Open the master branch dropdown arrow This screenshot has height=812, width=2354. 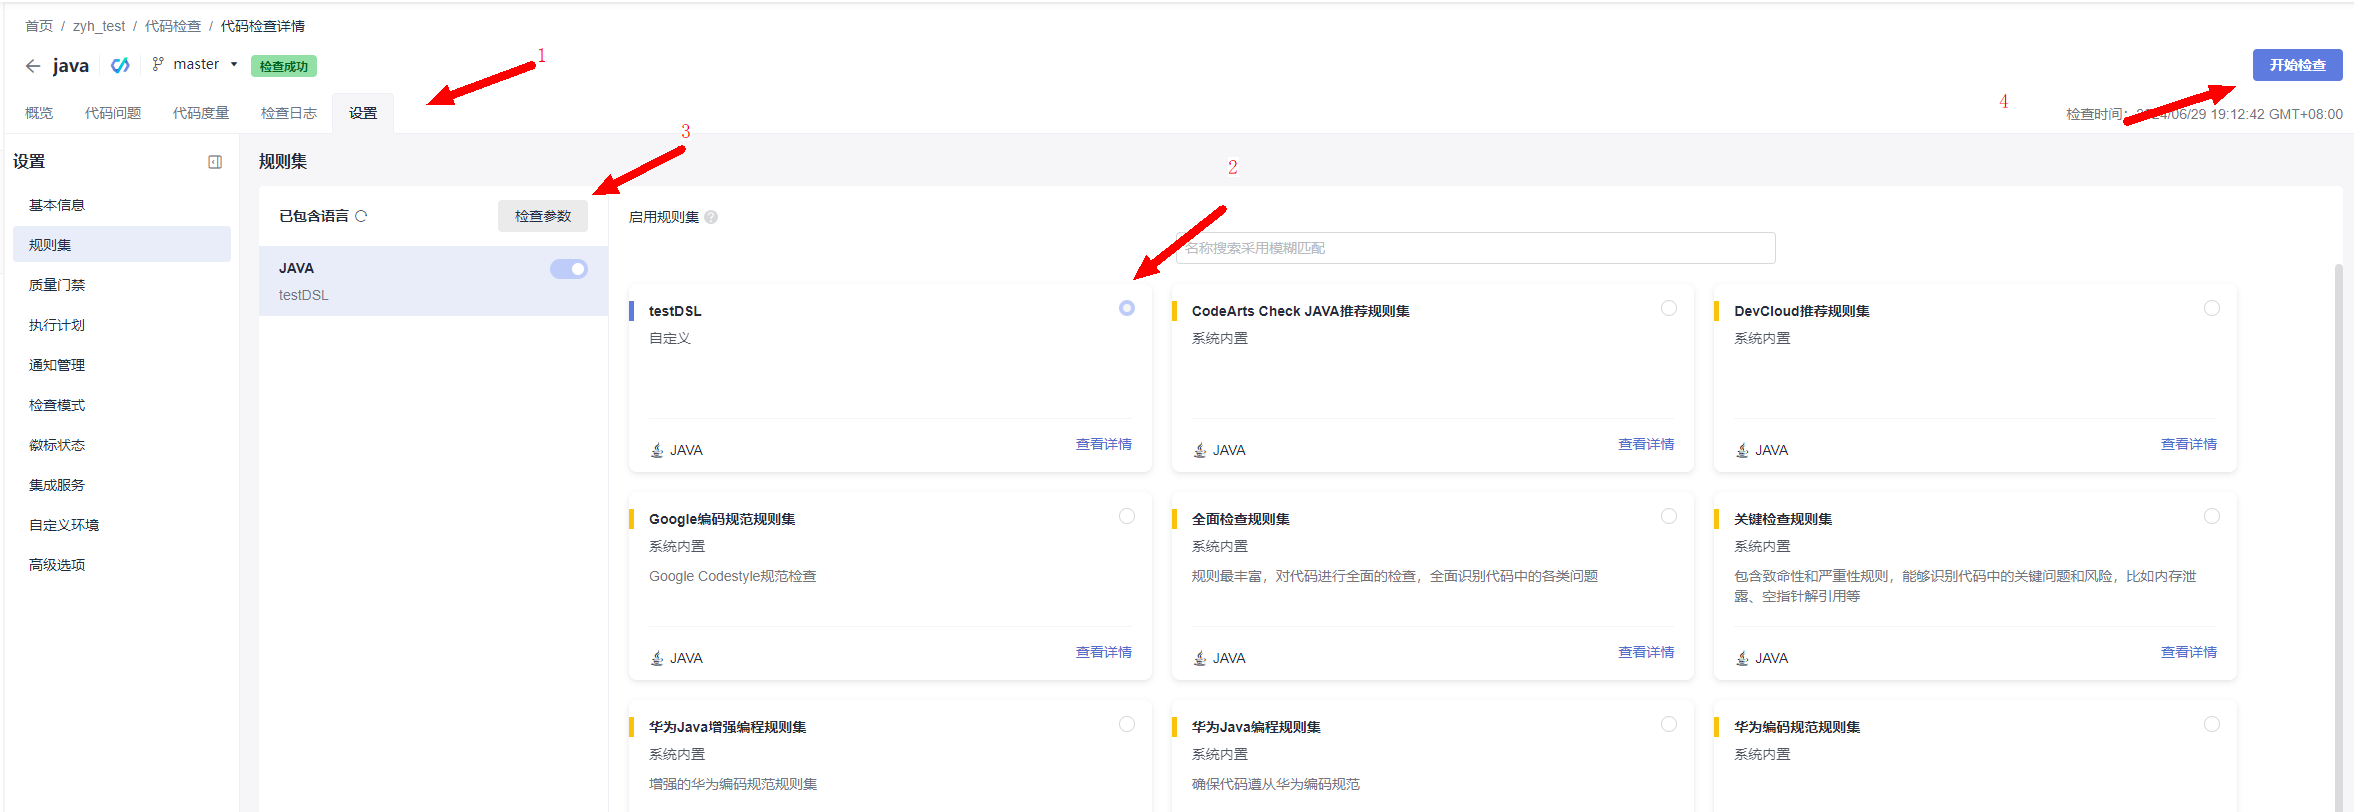[x=234, y=65]
